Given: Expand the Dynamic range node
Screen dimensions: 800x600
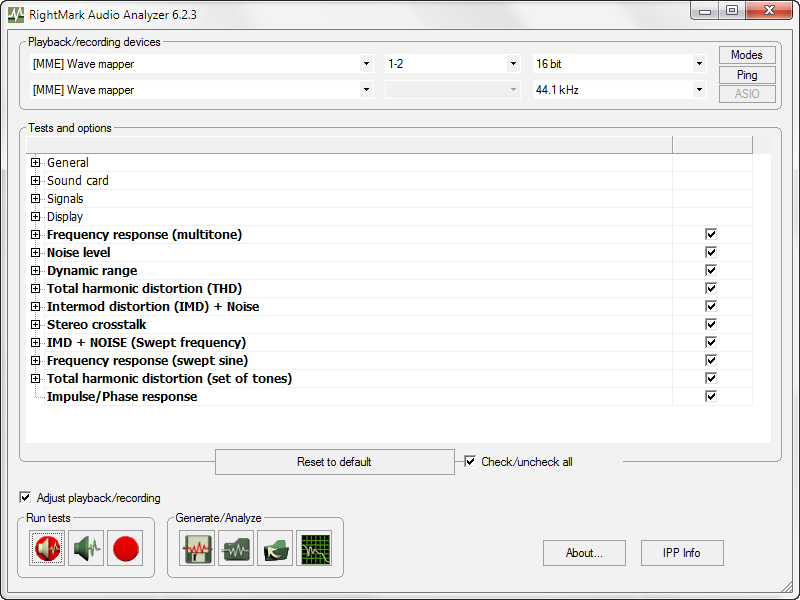Looking at the screenshot, I should point(35,270).
